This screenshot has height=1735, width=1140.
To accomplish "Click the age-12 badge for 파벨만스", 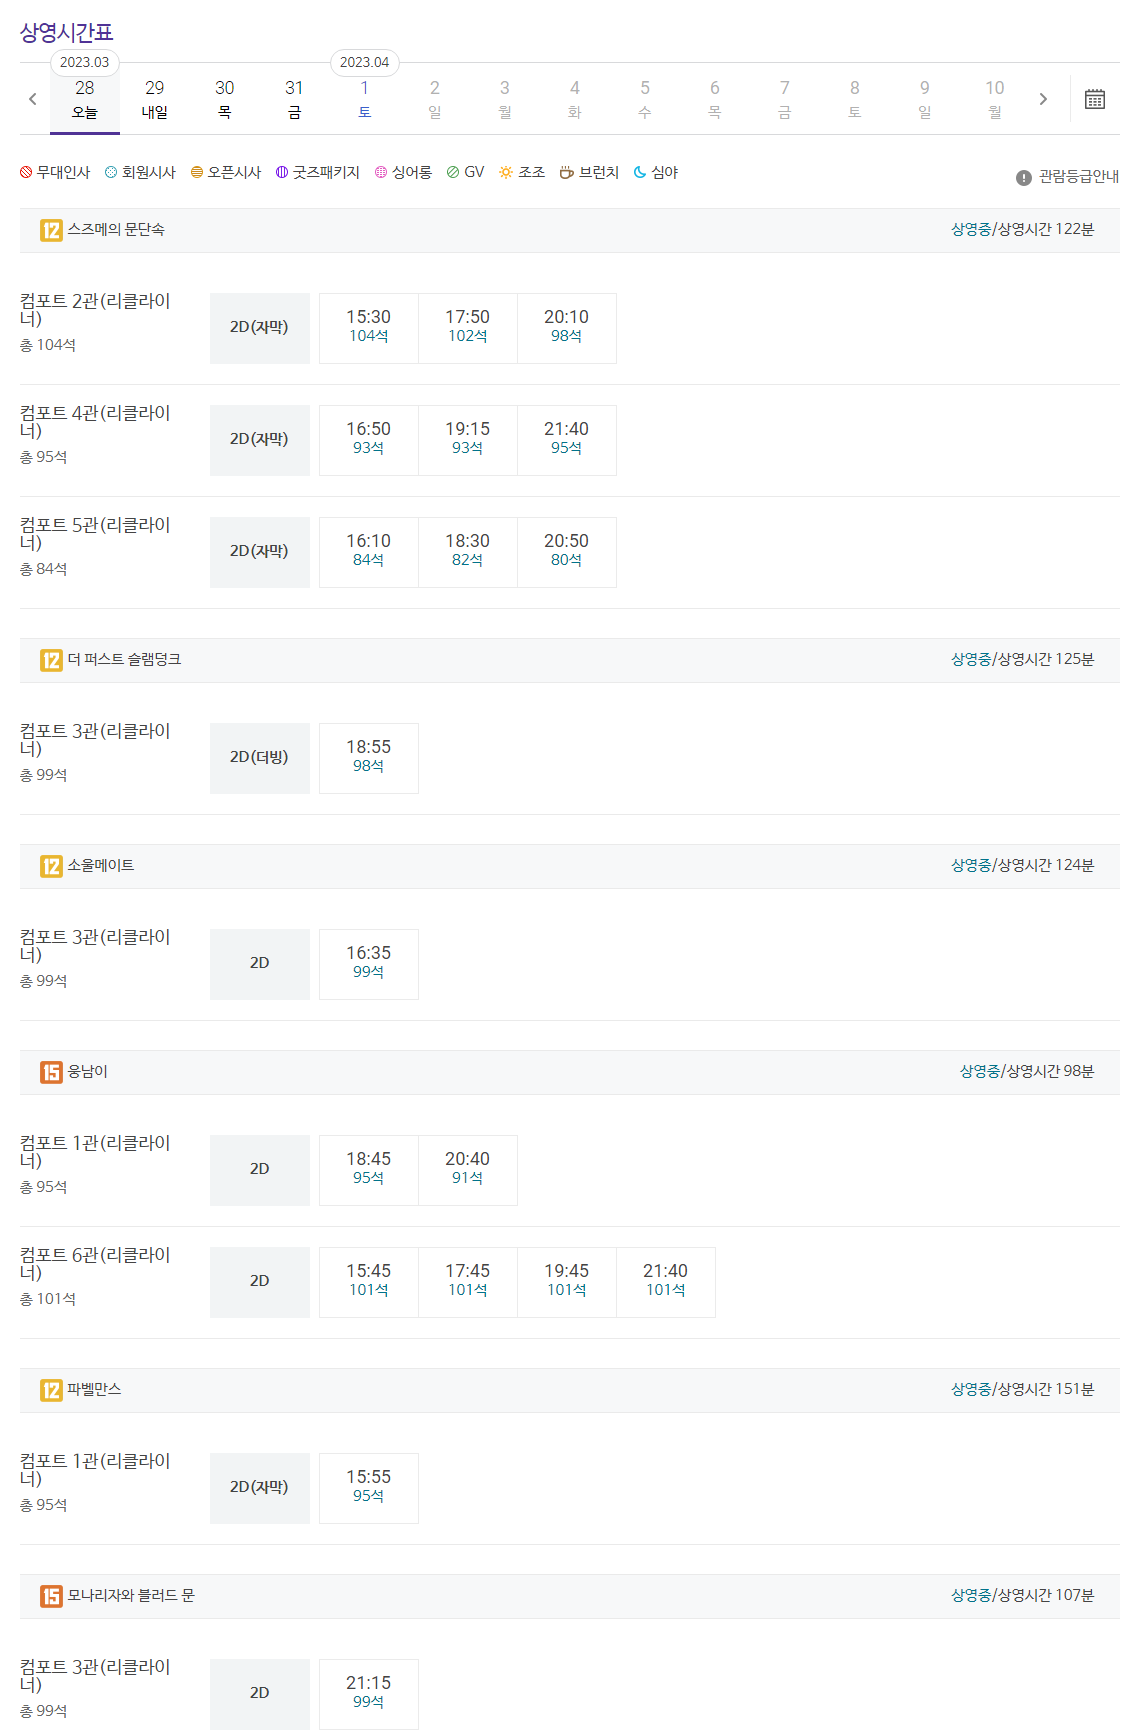I will (x=51, y=1390).
